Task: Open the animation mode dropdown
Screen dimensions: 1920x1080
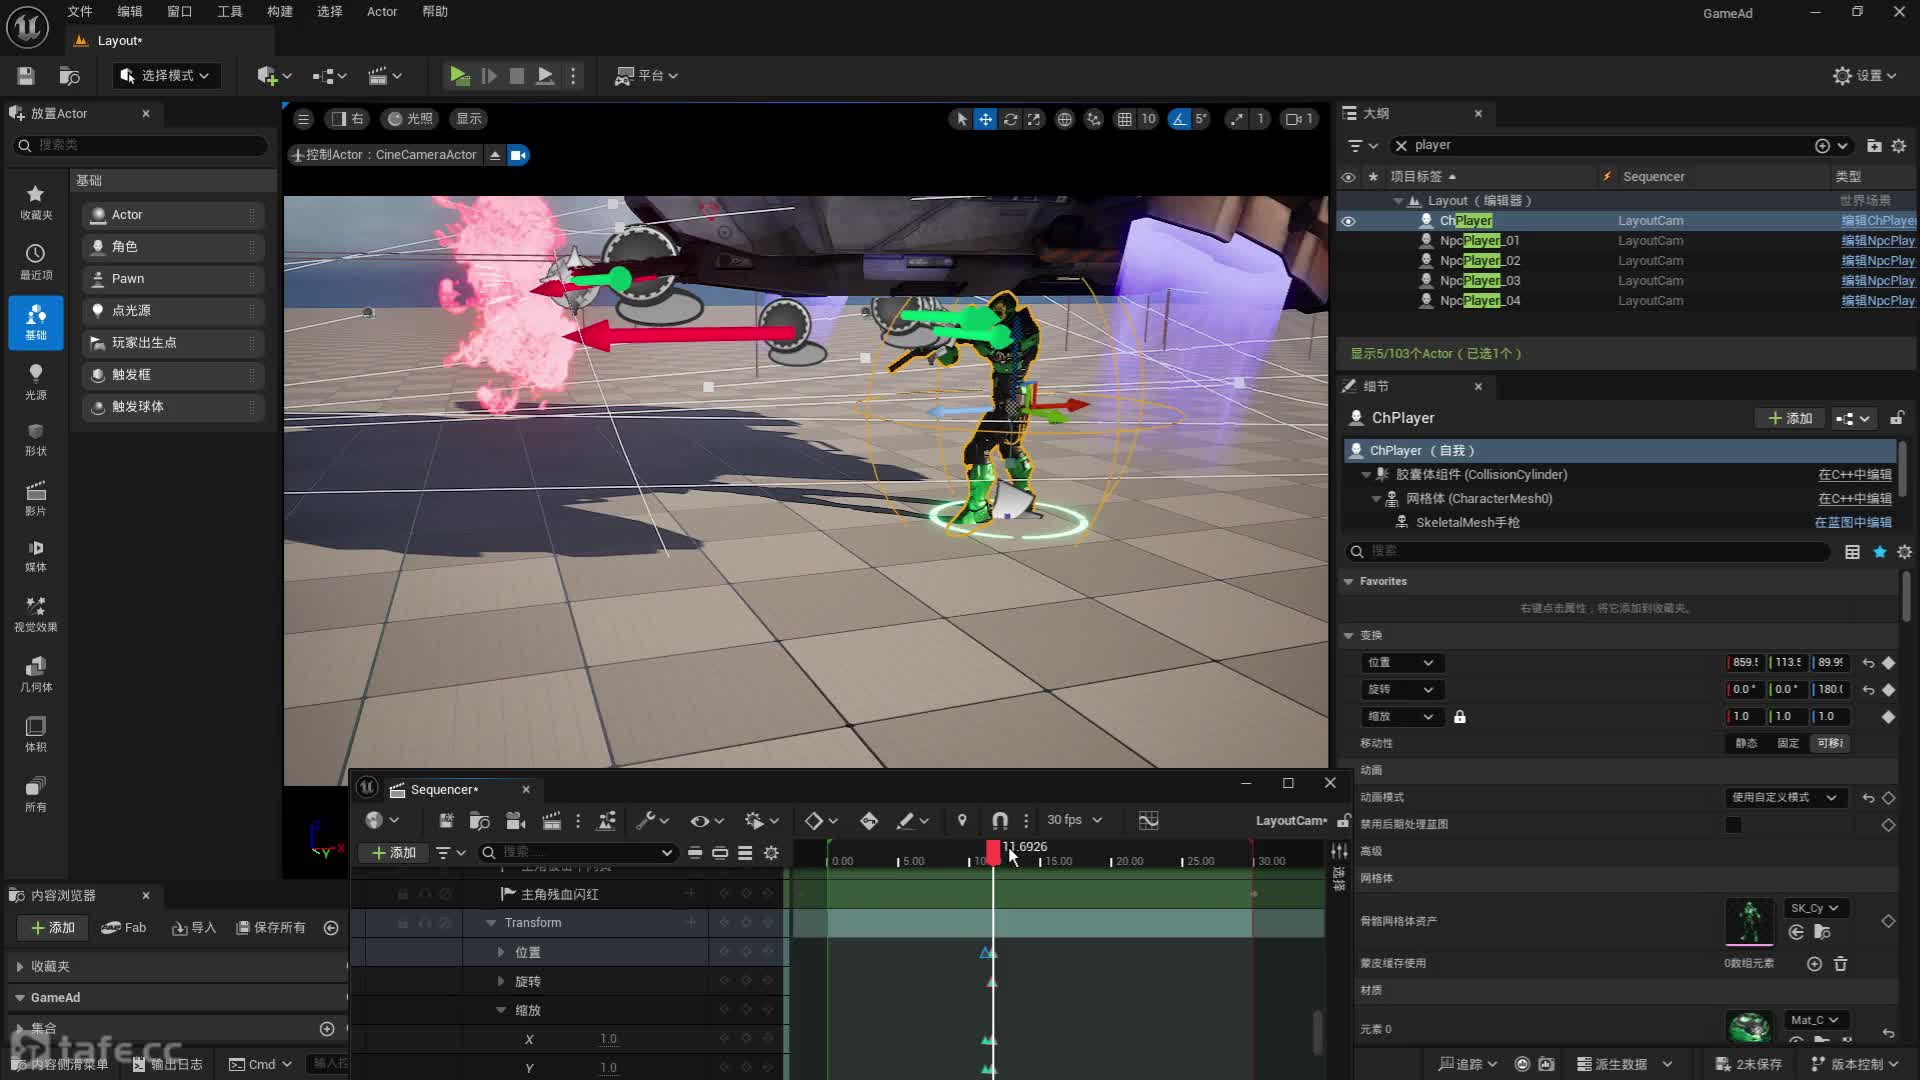Action: coord(1784,798)
